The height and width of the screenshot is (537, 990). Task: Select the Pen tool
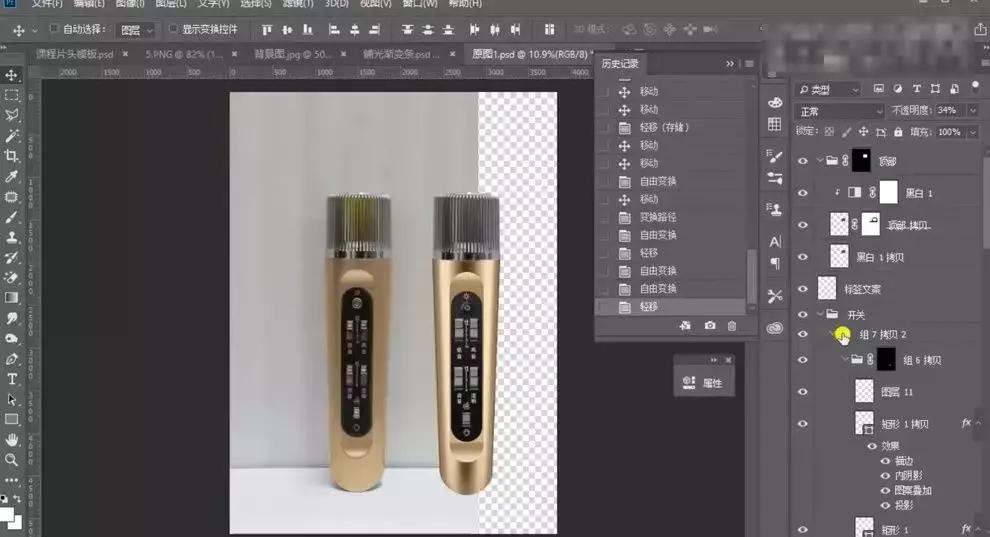pos(11,358)
